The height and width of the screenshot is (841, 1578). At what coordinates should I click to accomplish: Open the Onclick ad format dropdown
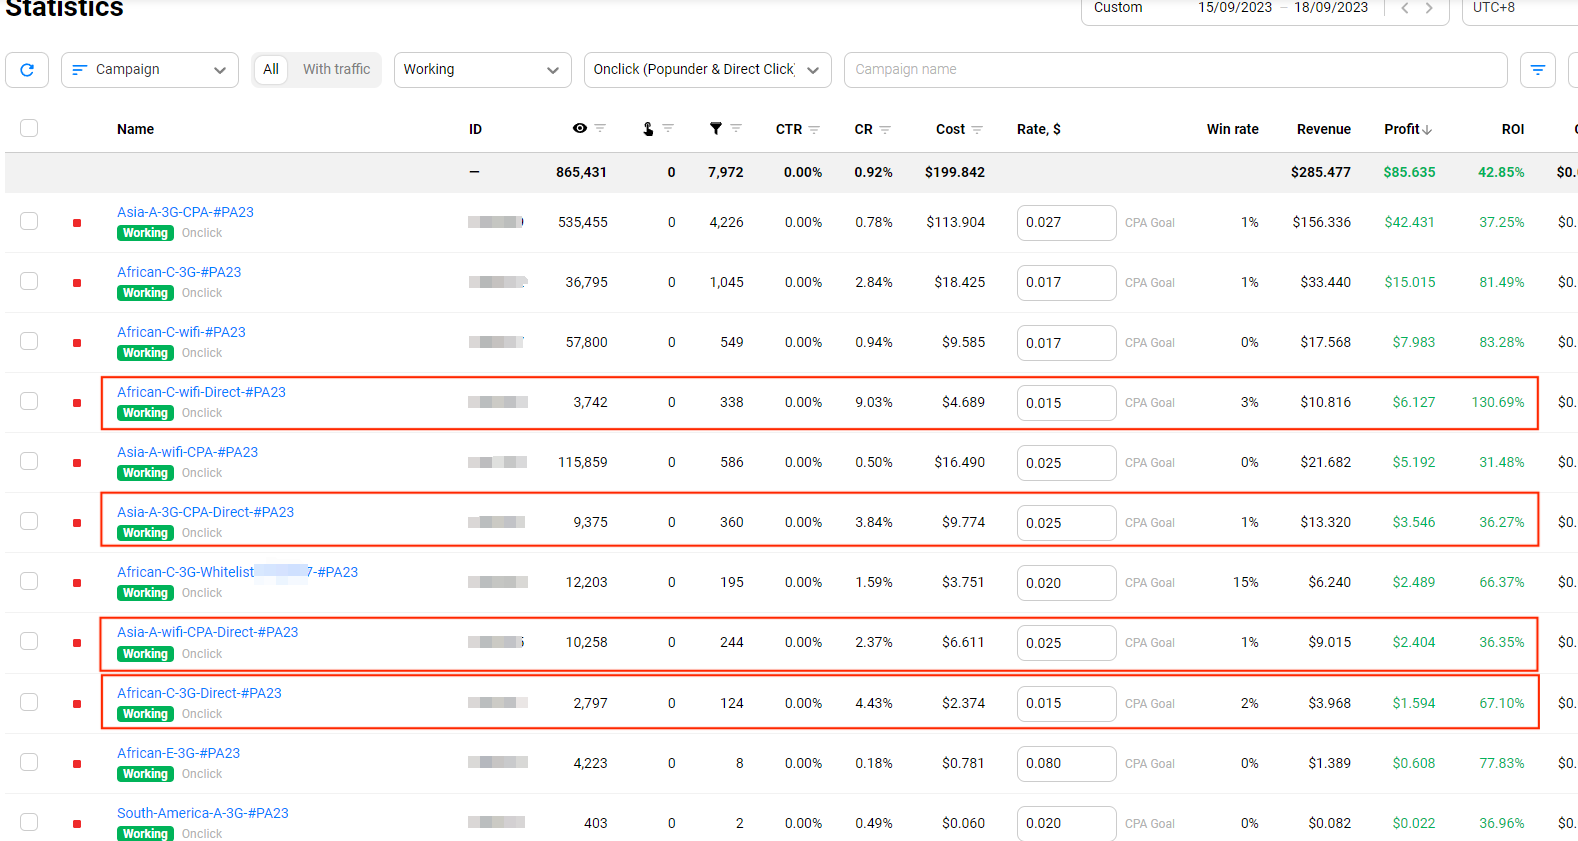pos(707,70)
